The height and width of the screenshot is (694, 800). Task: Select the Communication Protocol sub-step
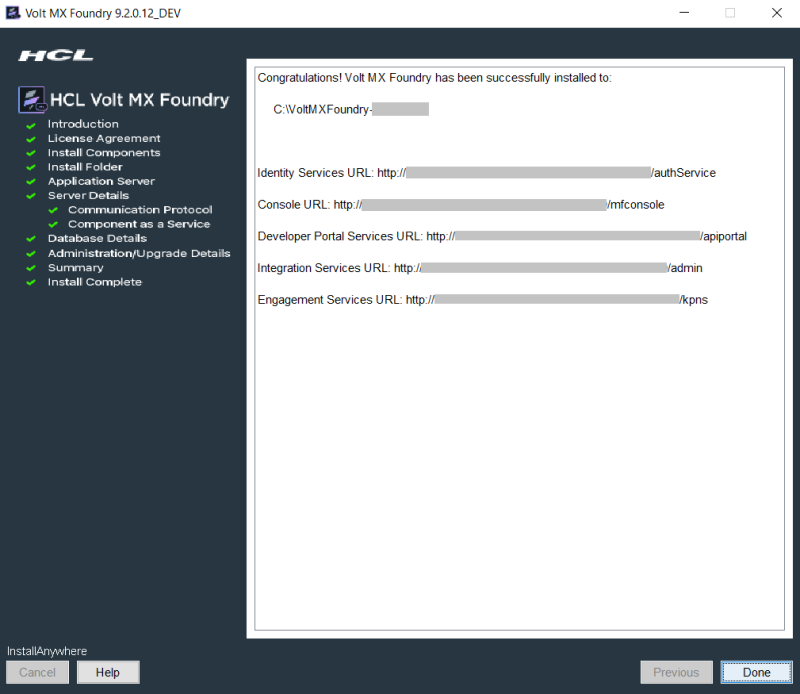point(139,210)
